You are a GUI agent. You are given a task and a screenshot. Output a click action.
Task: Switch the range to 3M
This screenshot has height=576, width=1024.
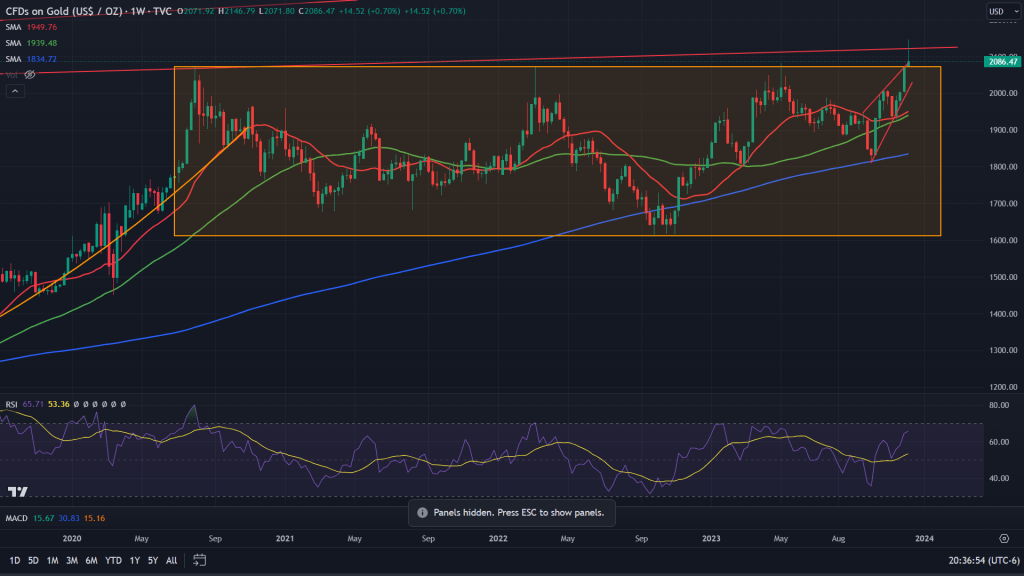[x=72, y=560]
